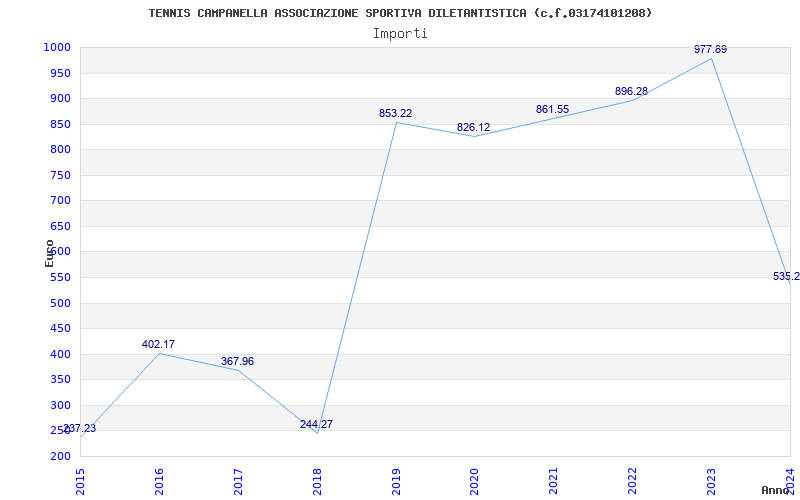800x500 pixels.
Task: Click the 896.28 data label
Action: click(x=632, y=91)
